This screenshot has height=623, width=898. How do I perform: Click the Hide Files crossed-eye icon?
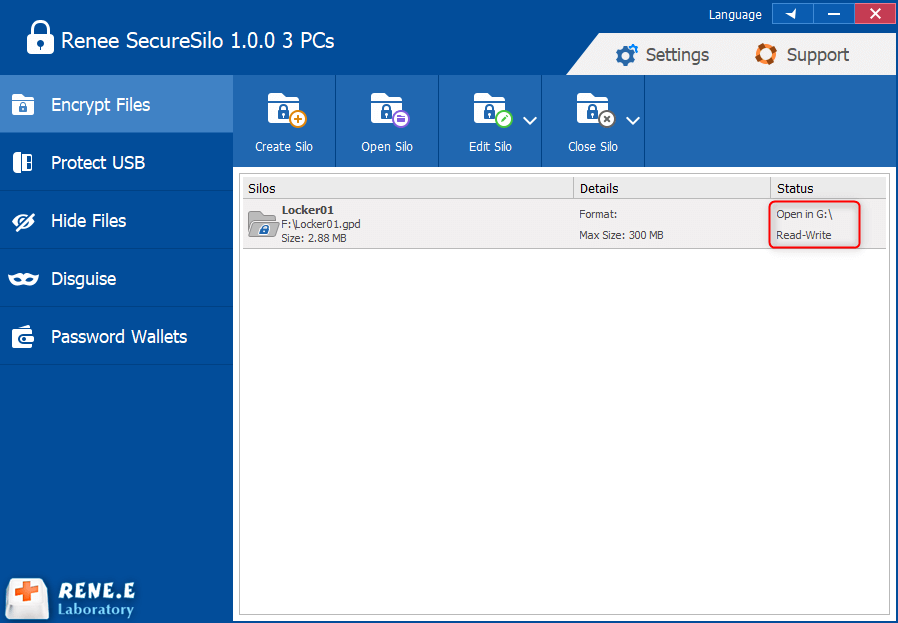click(23, 221)
